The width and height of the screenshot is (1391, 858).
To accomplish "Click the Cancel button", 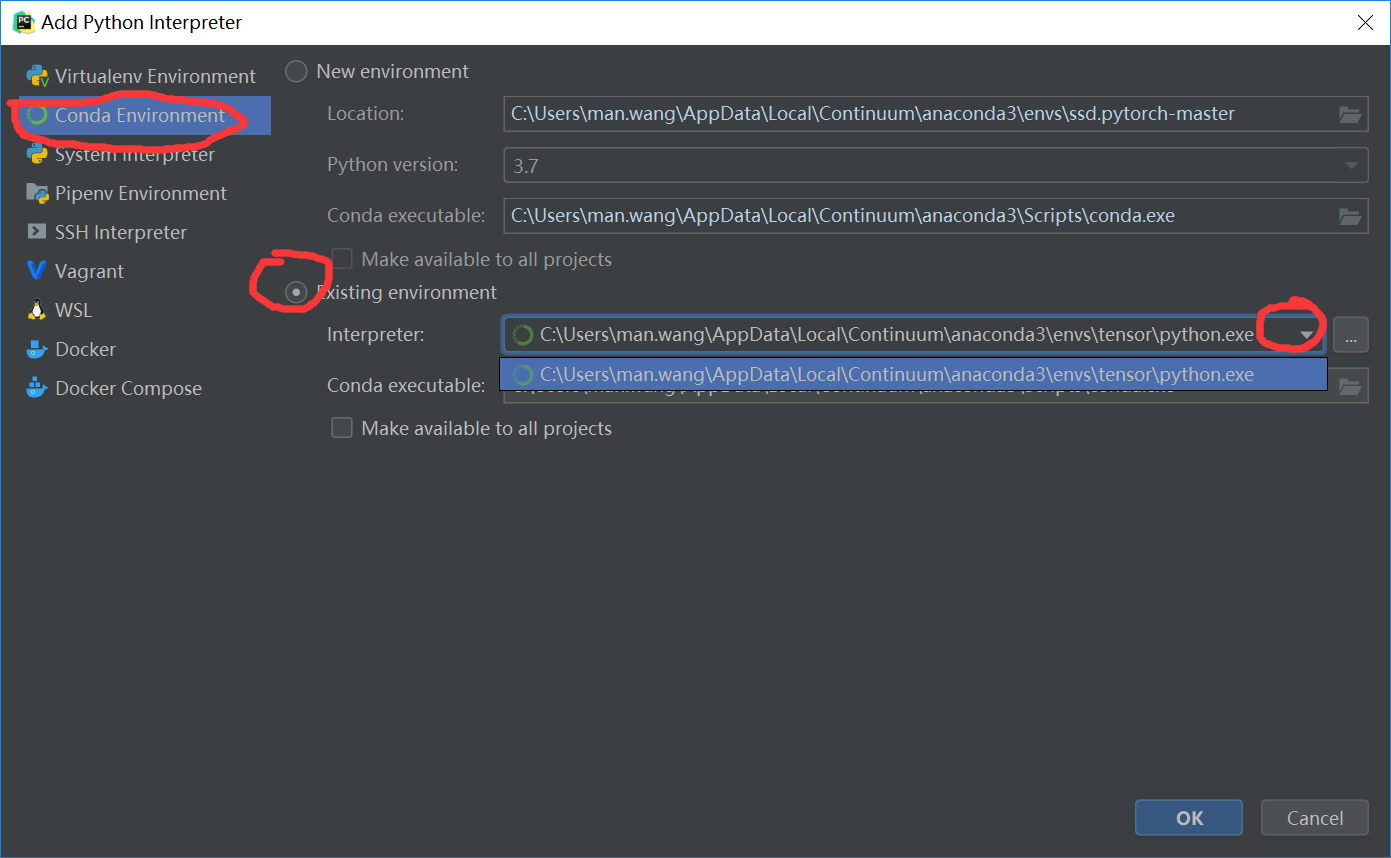I will tap(1315, 818).
